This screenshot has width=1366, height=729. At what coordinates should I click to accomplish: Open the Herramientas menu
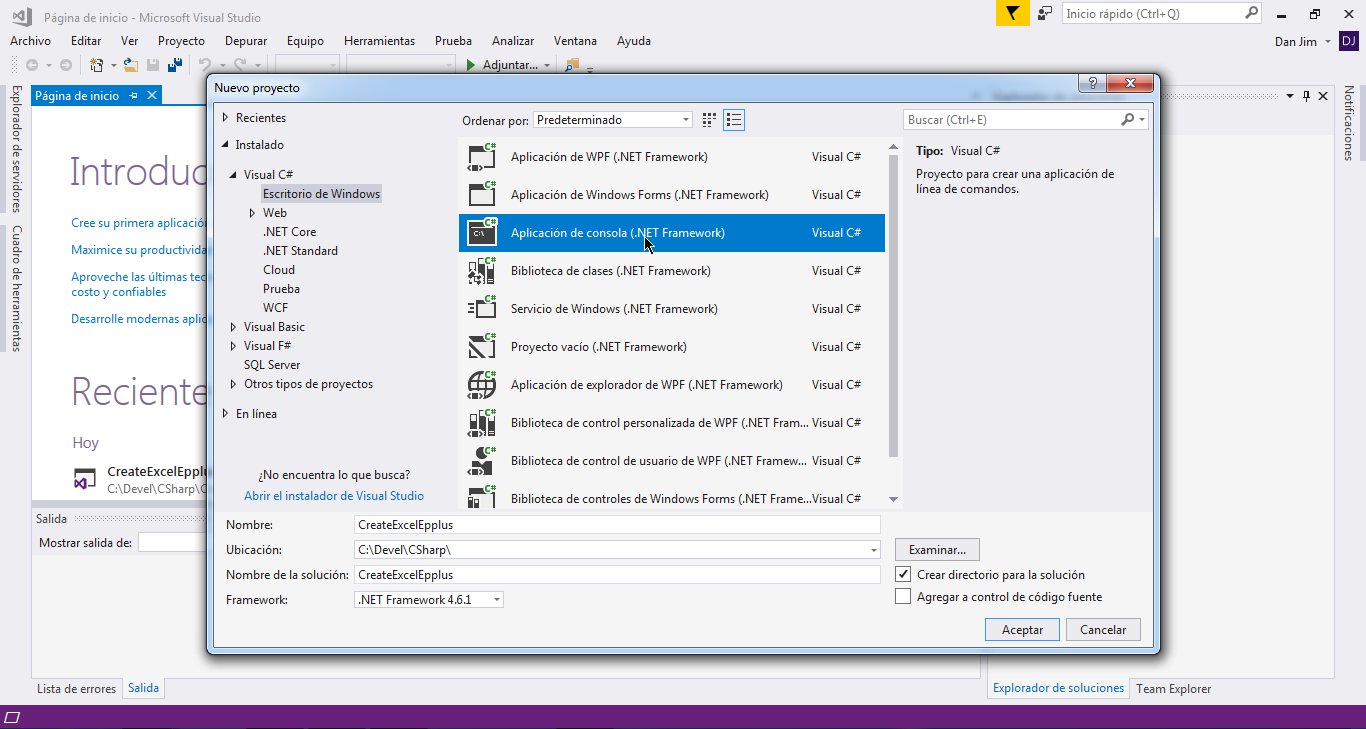(x=379, y=41)
